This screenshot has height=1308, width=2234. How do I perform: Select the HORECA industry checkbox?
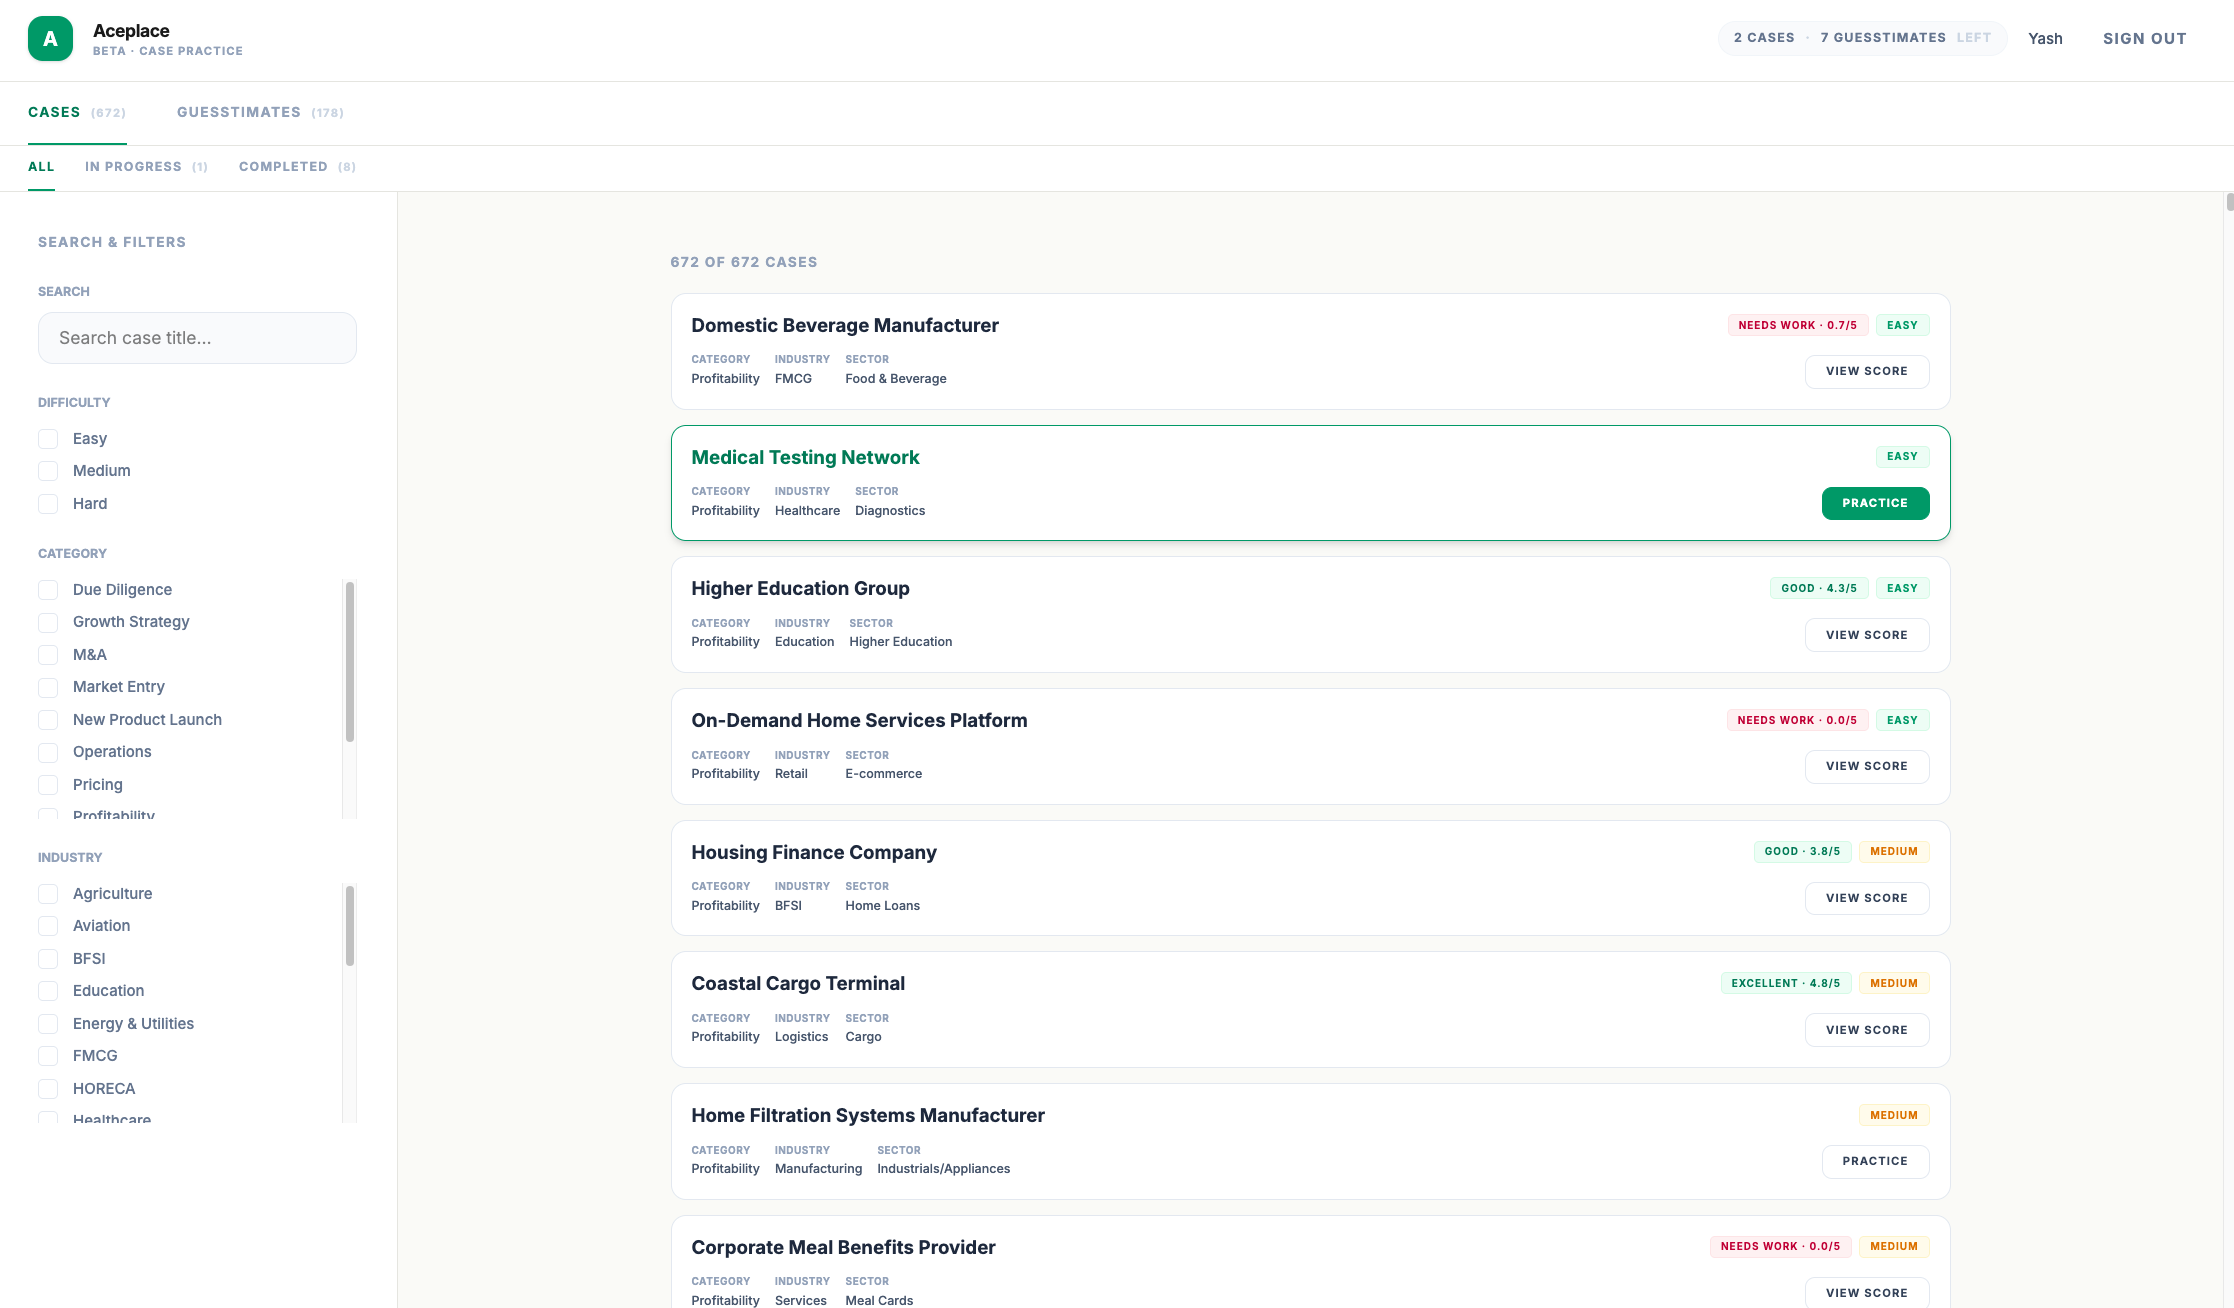tap(48, 1089)
